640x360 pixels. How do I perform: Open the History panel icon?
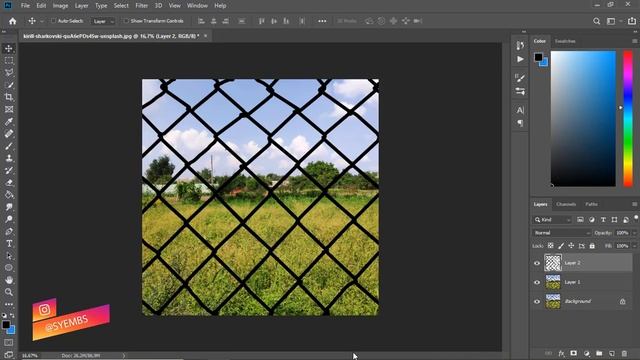click(x=520, y=46)
